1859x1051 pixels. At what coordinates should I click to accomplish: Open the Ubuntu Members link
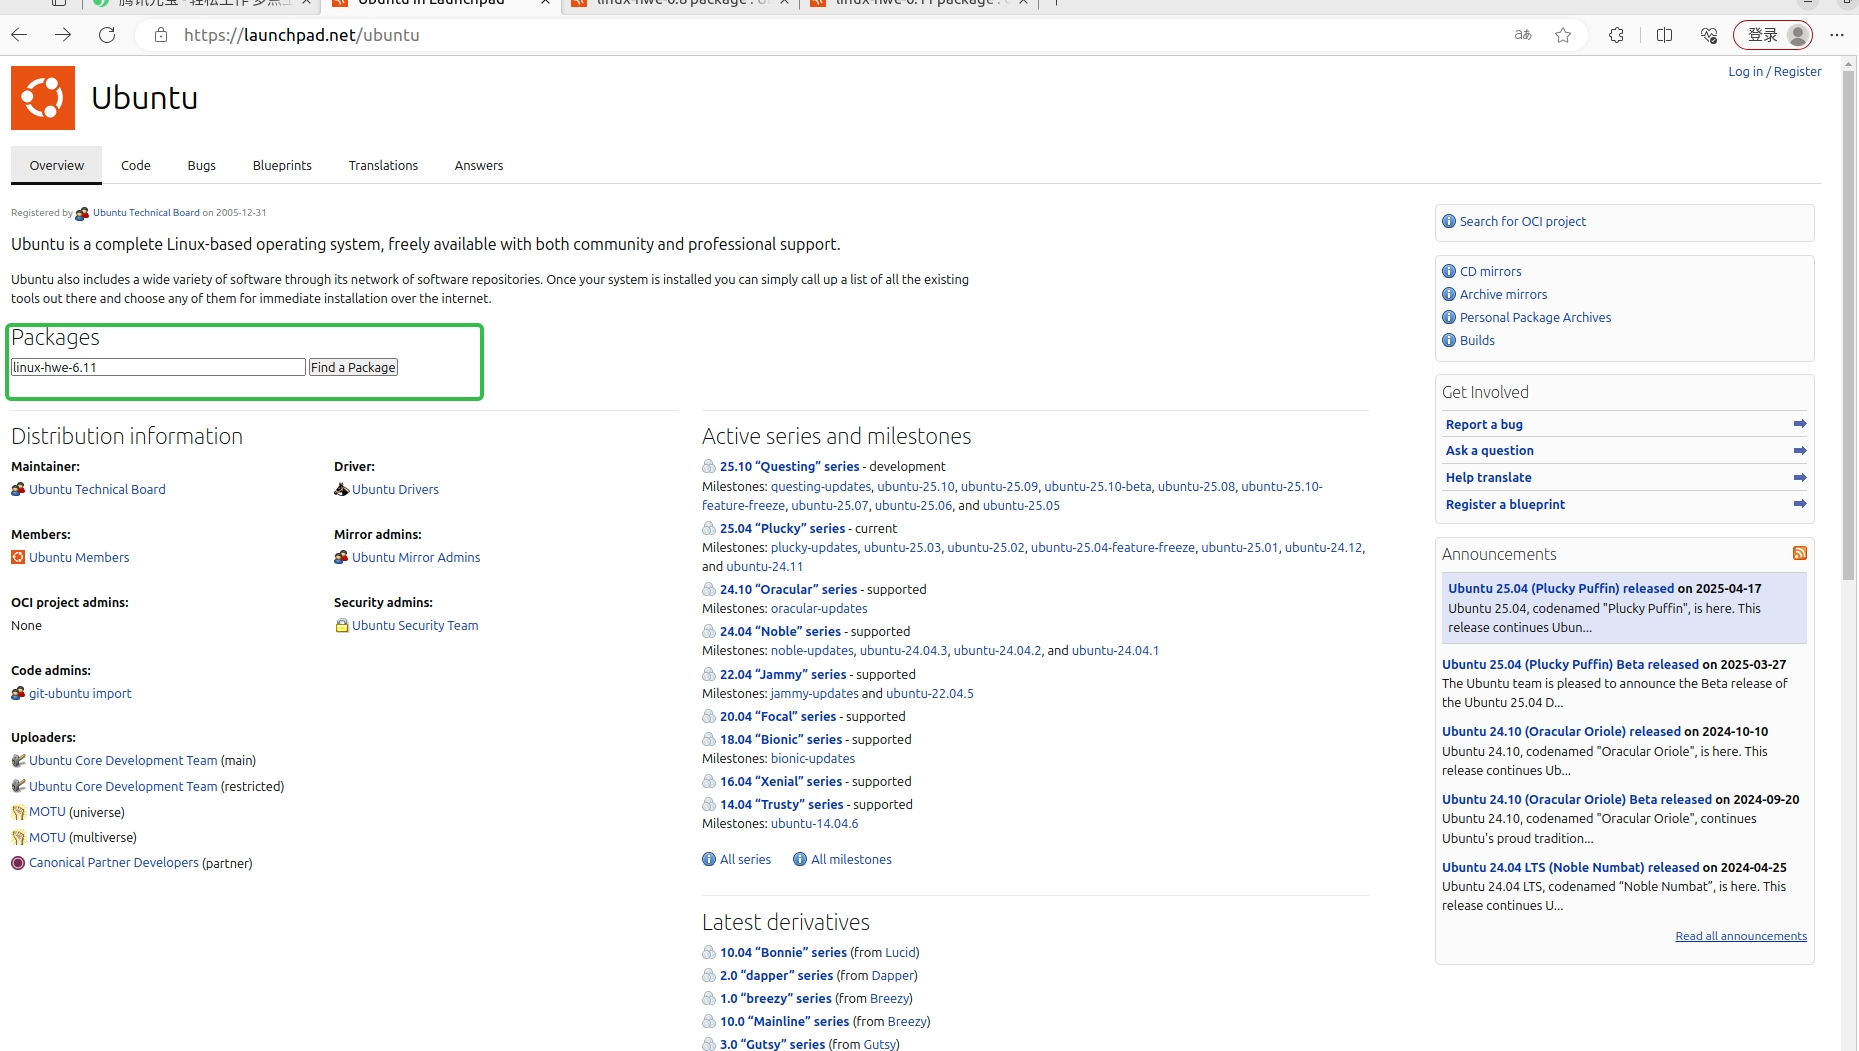tap(79, 557)
